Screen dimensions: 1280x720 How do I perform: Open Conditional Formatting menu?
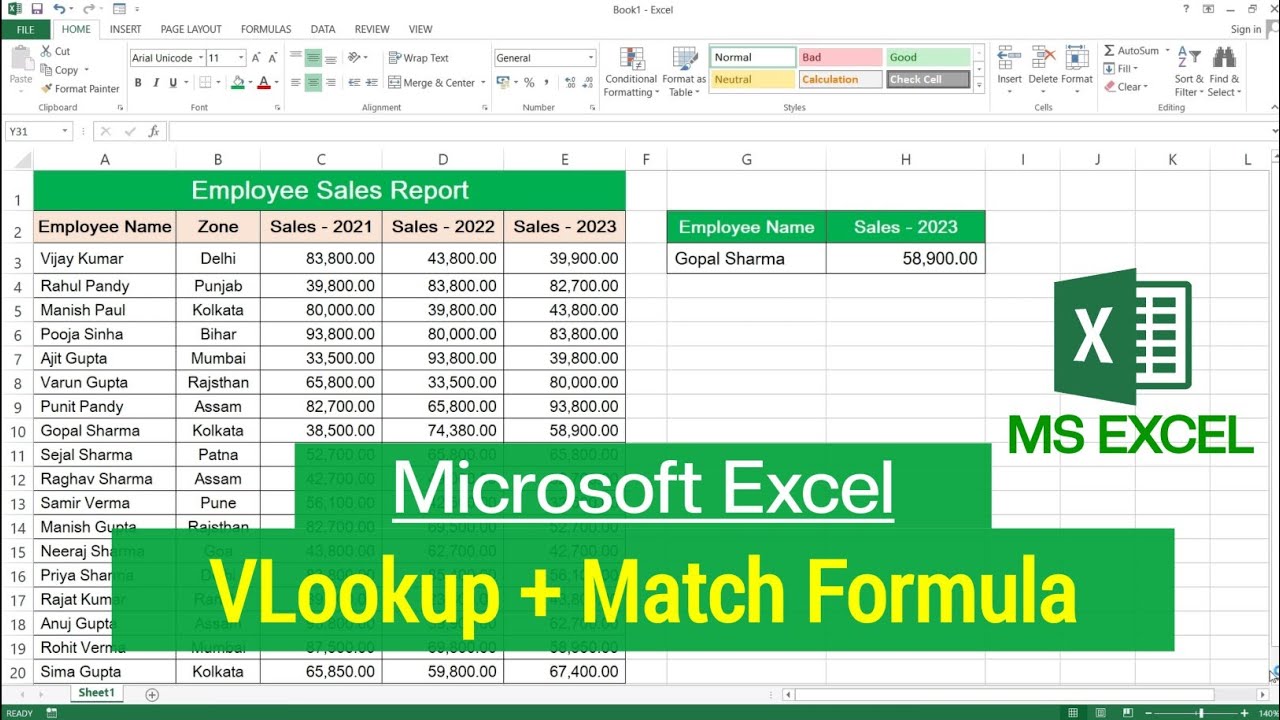[x=631, y=72]
